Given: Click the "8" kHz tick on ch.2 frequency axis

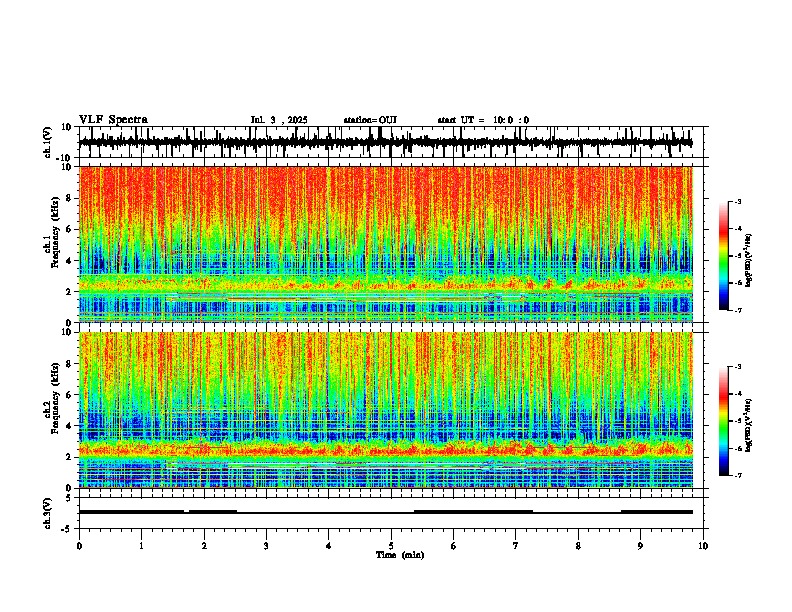Looking at the screenshot, I should click(x=69, y=364).
